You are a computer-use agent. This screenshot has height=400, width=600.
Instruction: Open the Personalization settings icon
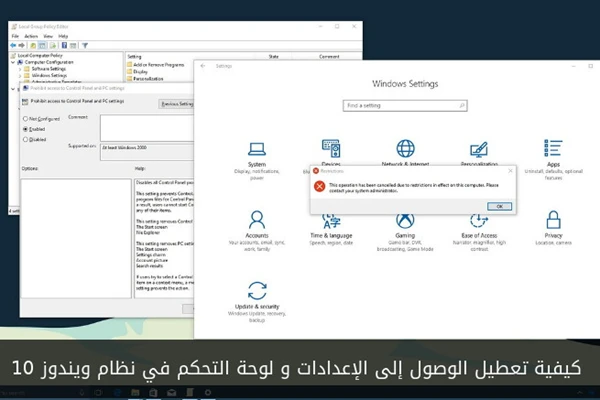point(479,149)
